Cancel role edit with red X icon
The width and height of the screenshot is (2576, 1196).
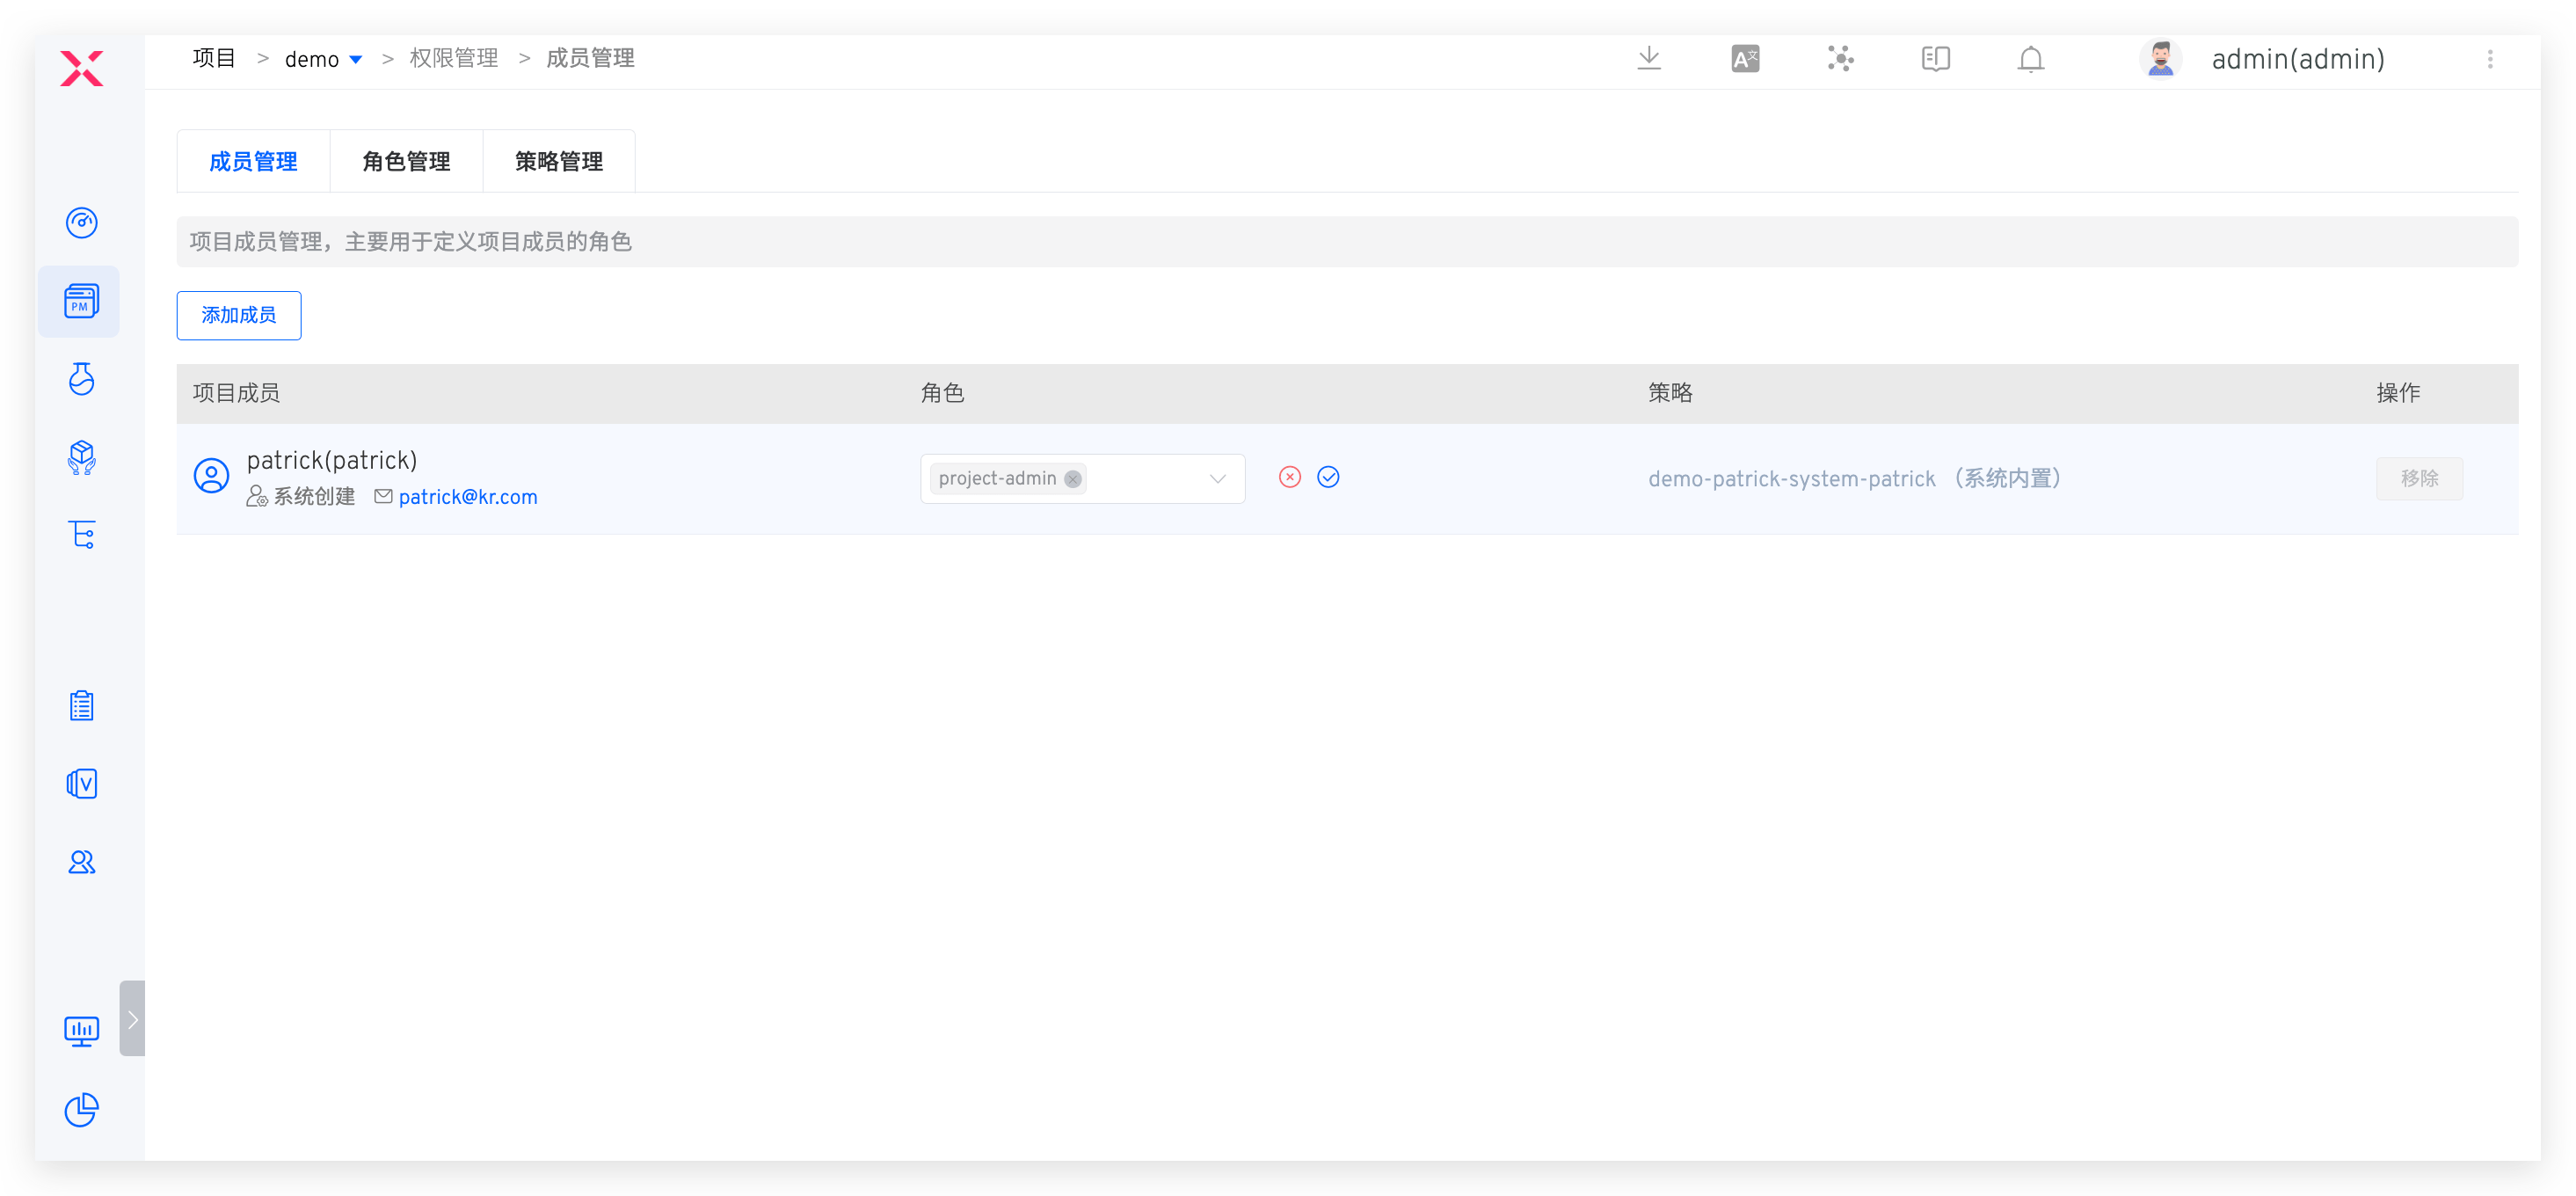(x=1289, y=477)
